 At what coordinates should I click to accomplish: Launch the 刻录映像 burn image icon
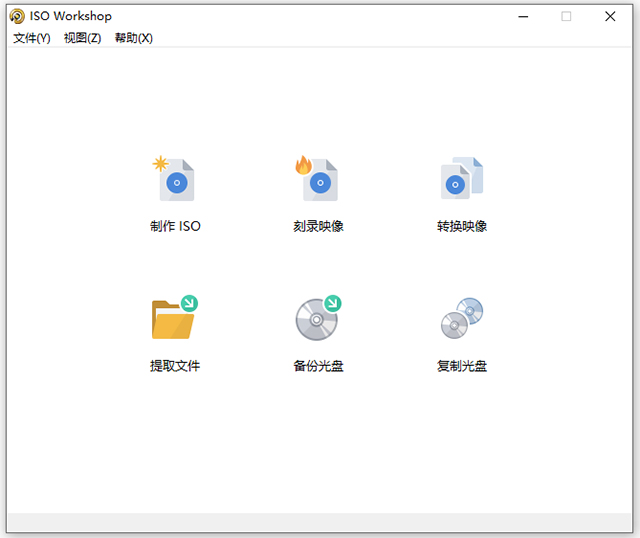317,178
